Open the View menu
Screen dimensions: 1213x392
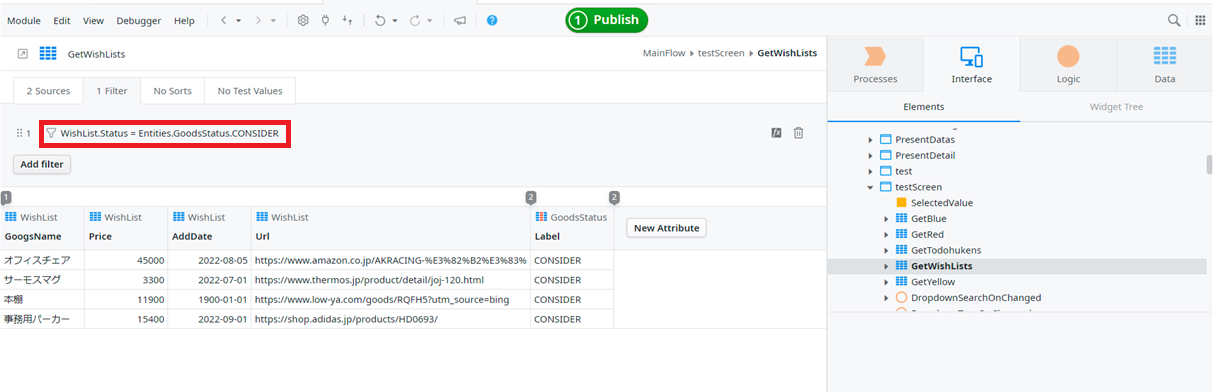coord(93,20)
